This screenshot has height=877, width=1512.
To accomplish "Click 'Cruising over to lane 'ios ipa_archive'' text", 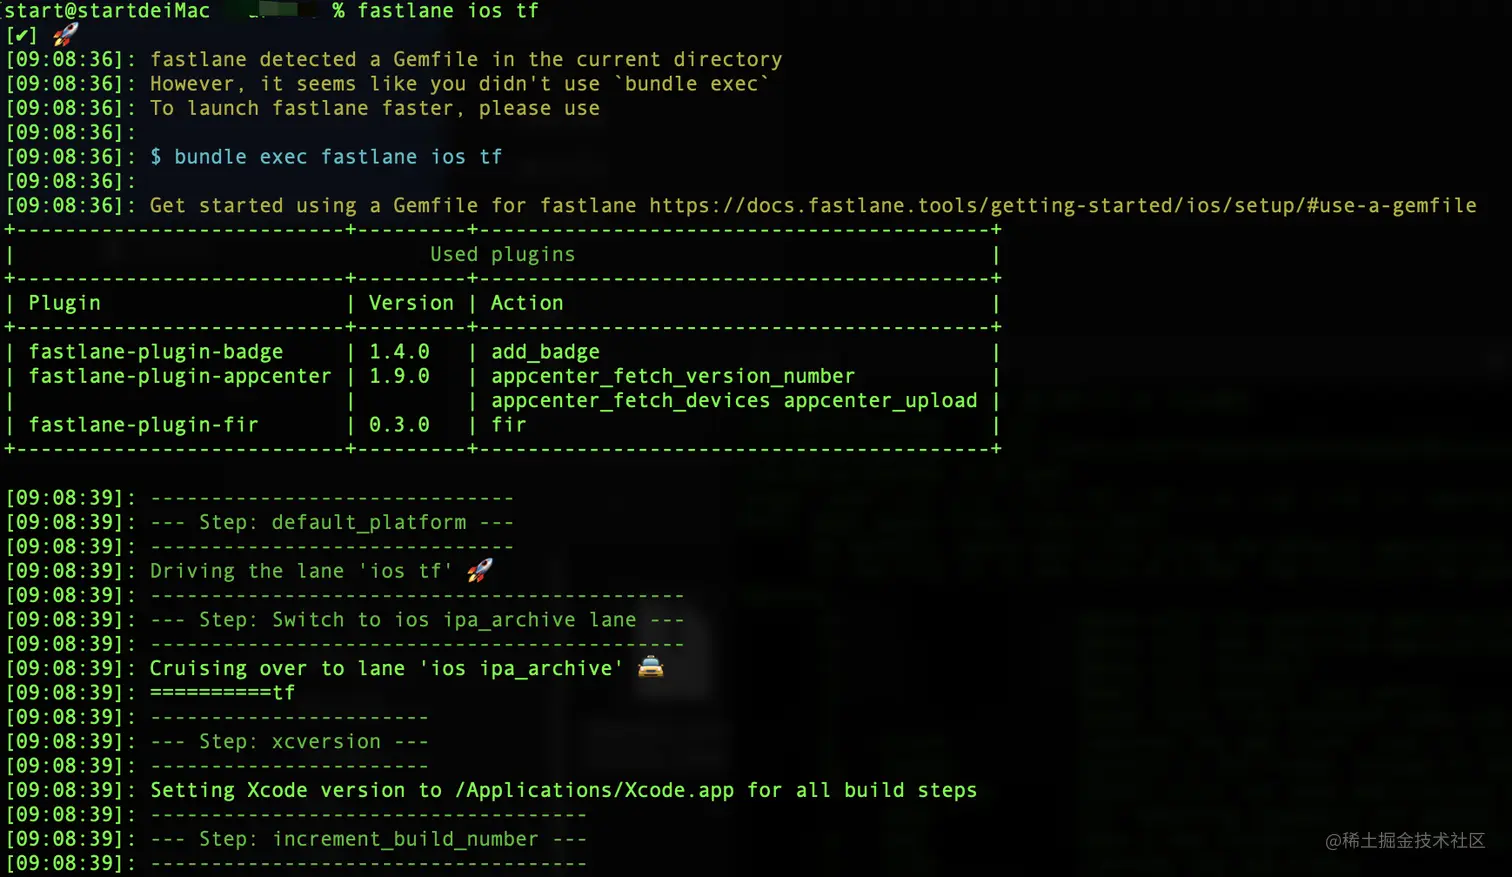I will click(386, 668).
